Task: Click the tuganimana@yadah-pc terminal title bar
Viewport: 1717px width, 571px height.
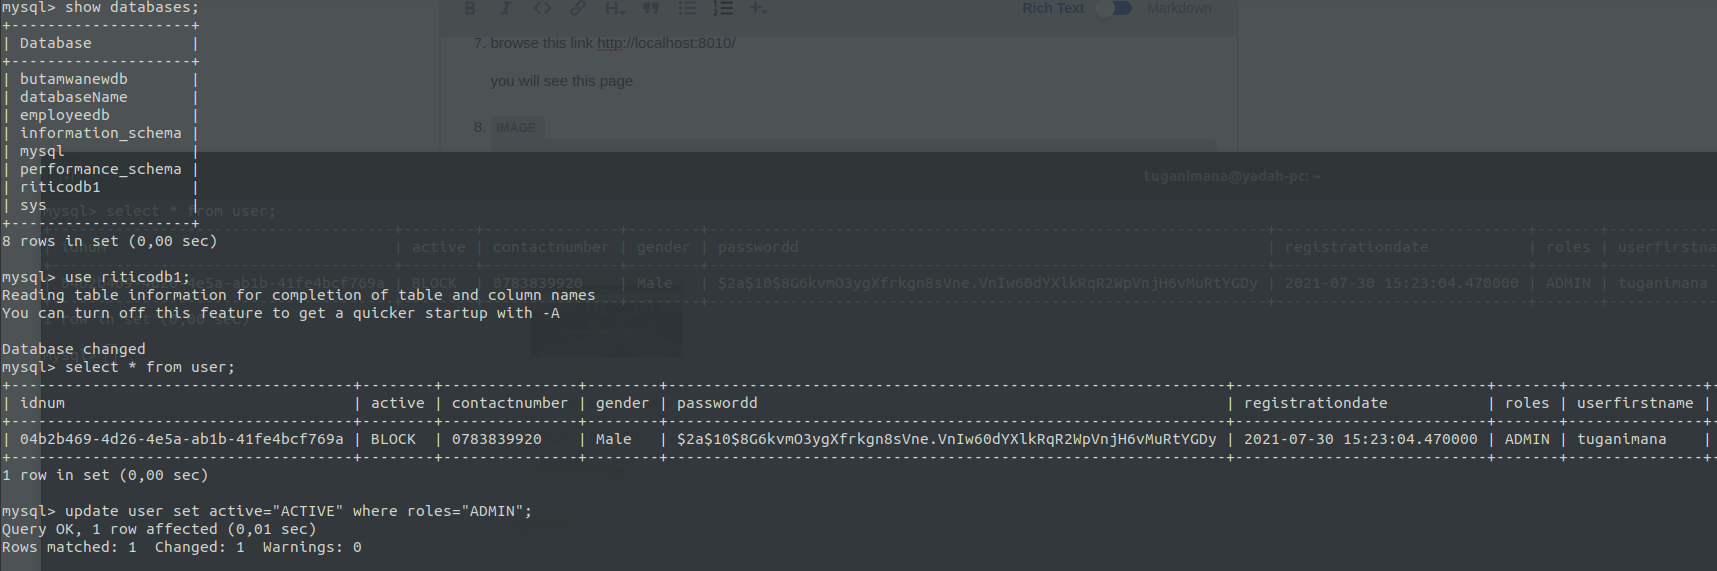Action: 1231,176
